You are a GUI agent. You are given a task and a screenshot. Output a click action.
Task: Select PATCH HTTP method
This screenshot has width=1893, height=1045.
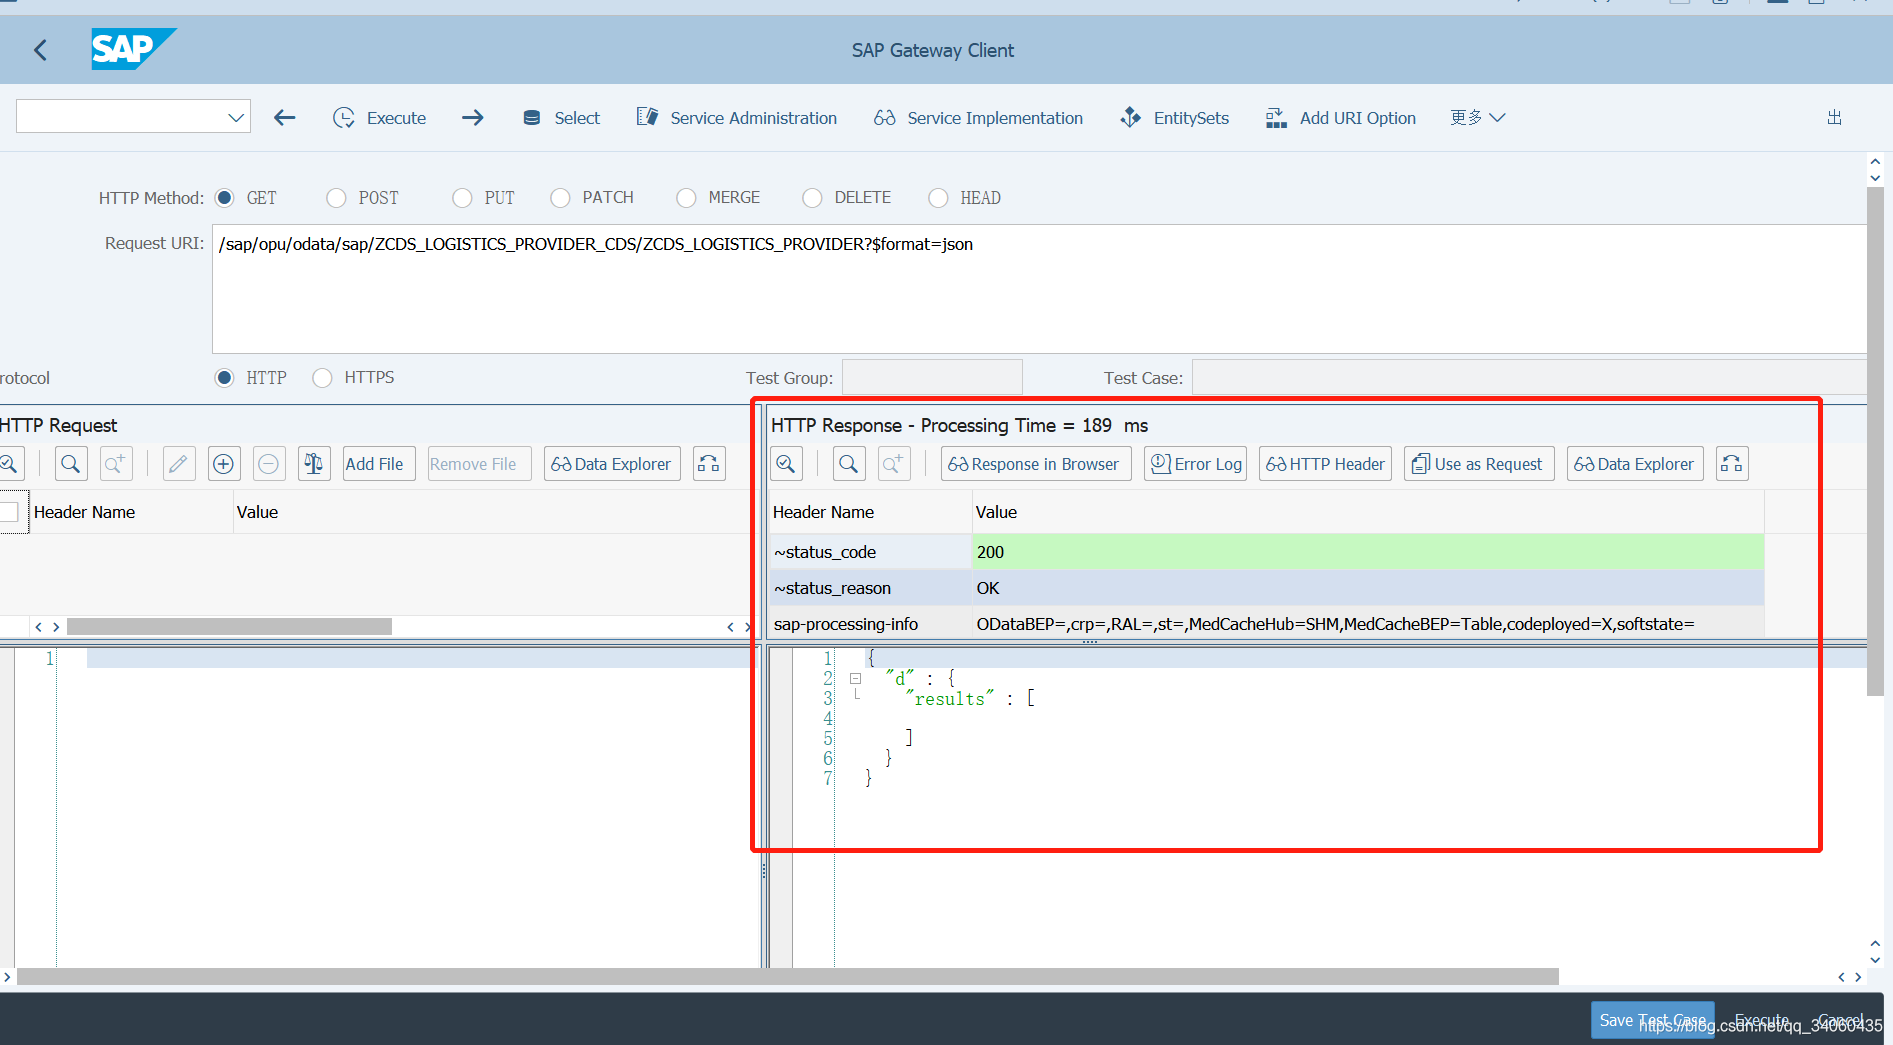(x=560, y=198)
